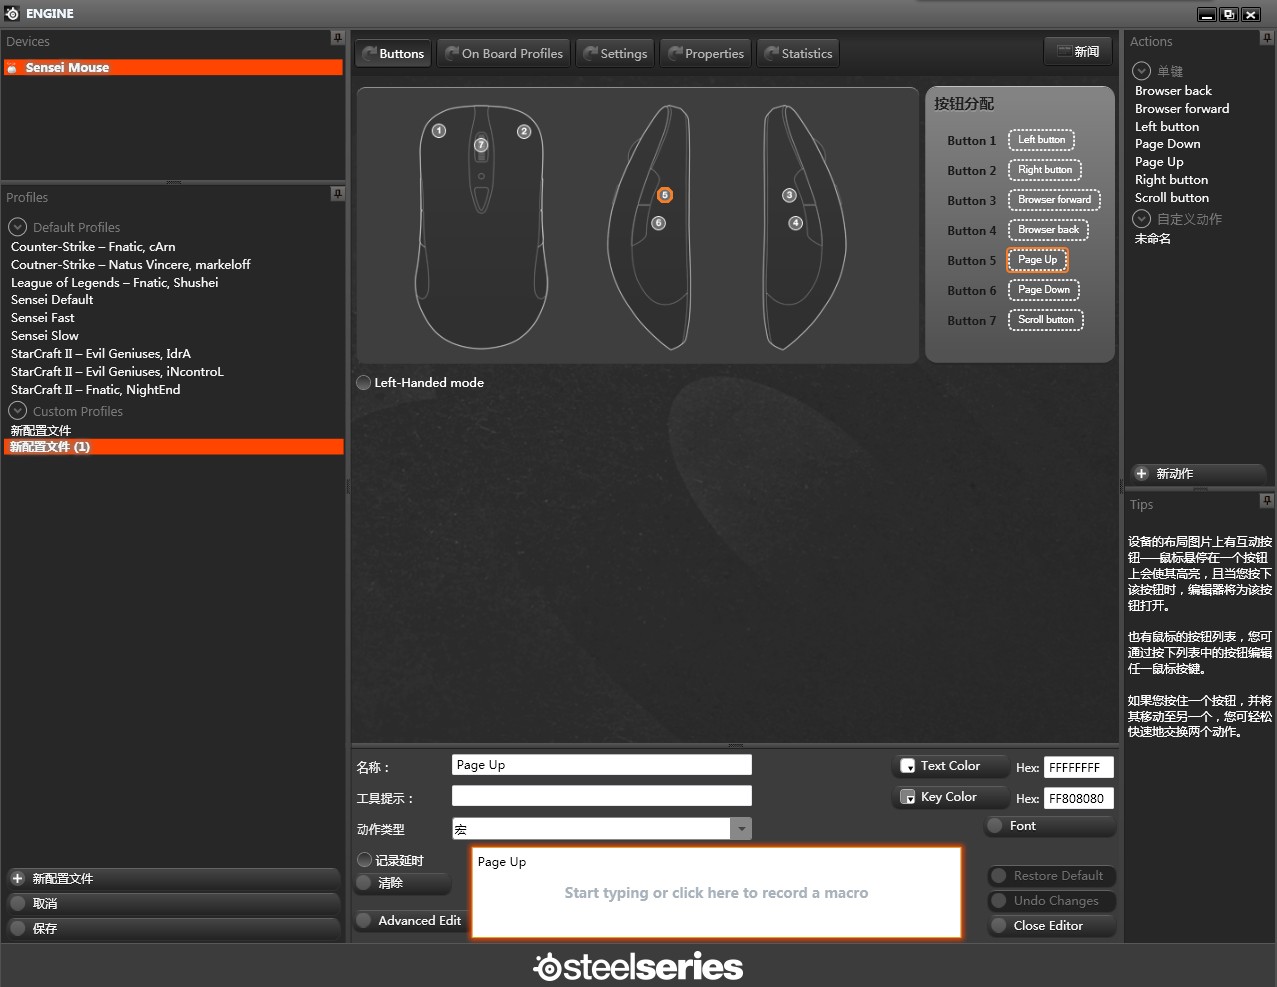Click the Text Color hex field
Image resolution: width=1277 pixels, height=987 pixels.
coord(1079,767)
